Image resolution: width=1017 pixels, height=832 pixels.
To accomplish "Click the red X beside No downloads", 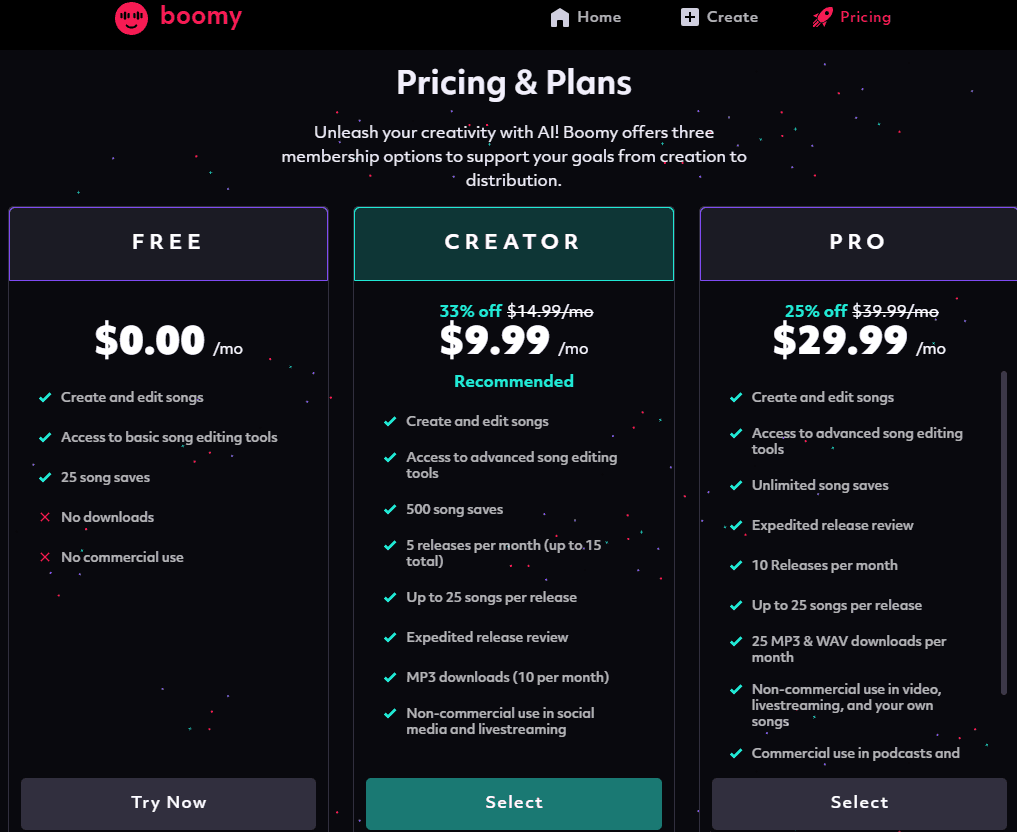I will point(45,517).
